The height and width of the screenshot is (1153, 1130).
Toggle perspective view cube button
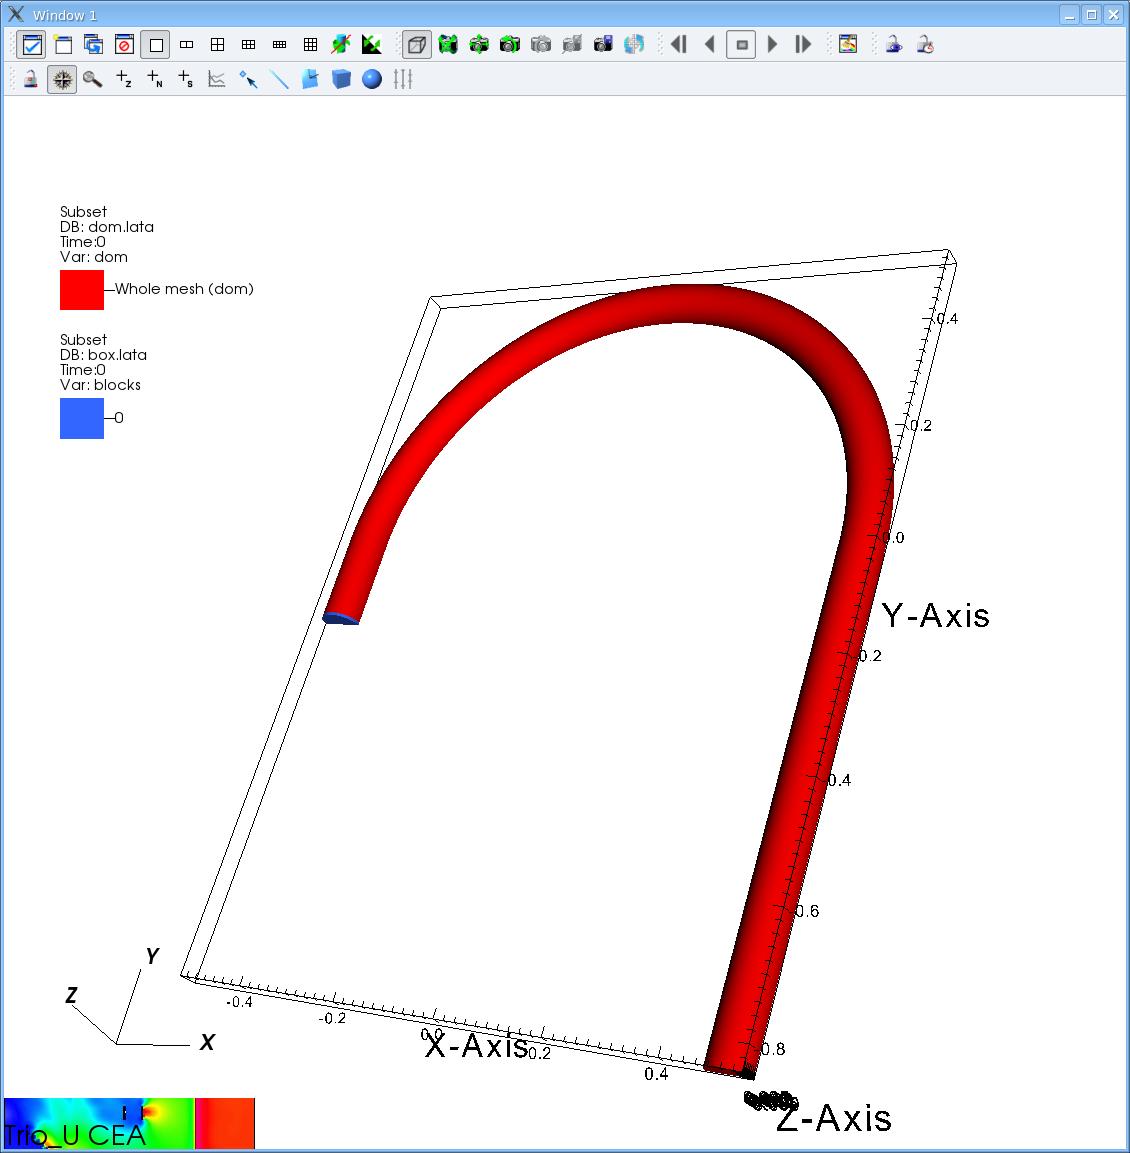417,45
